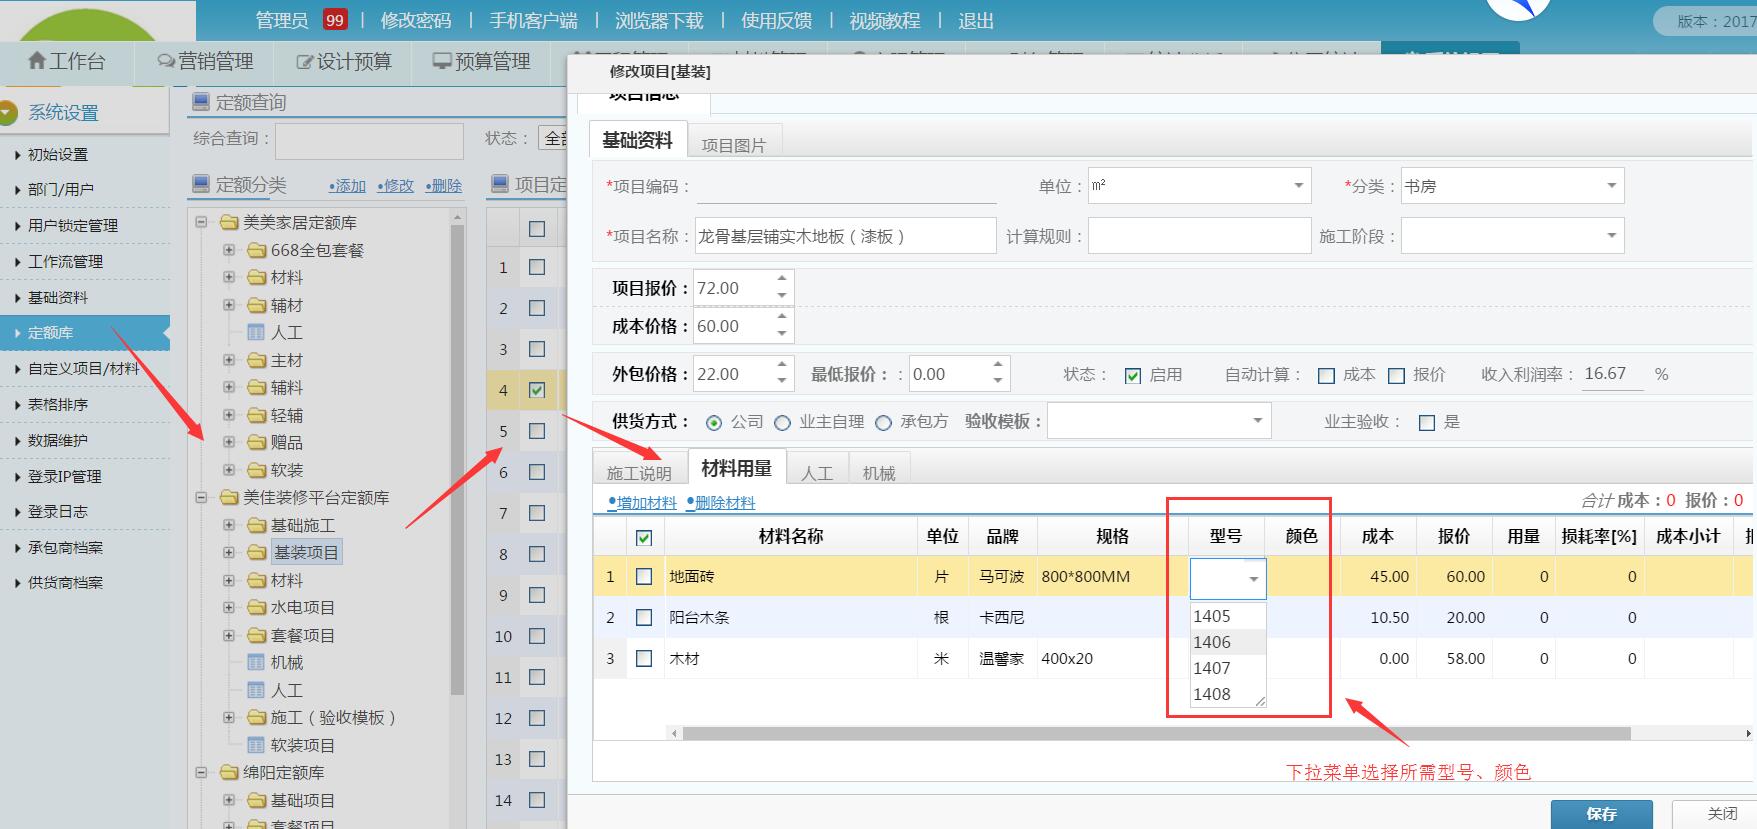
Task: Expand the 668全包套餐 tree node
Action: click(x=229, y=250)
